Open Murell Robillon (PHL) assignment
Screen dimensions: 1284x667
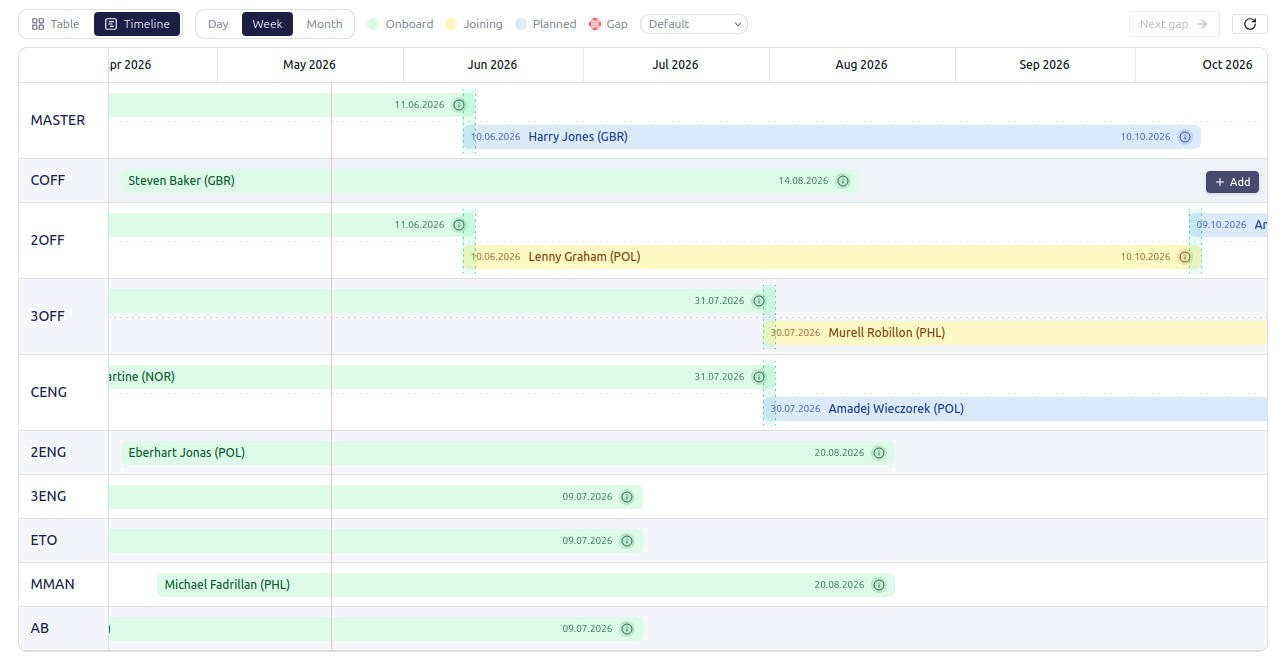coord(1016,333)
